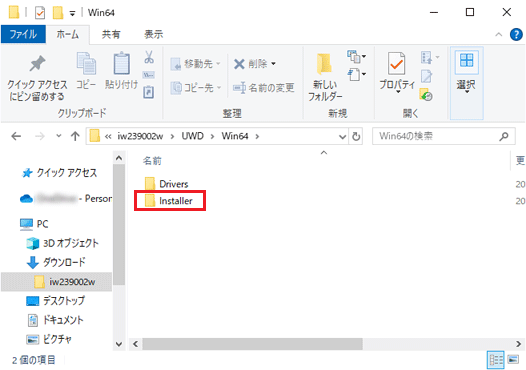Refresh the current folder
This screenshot has height=370, width=526.
pos(356,137)
